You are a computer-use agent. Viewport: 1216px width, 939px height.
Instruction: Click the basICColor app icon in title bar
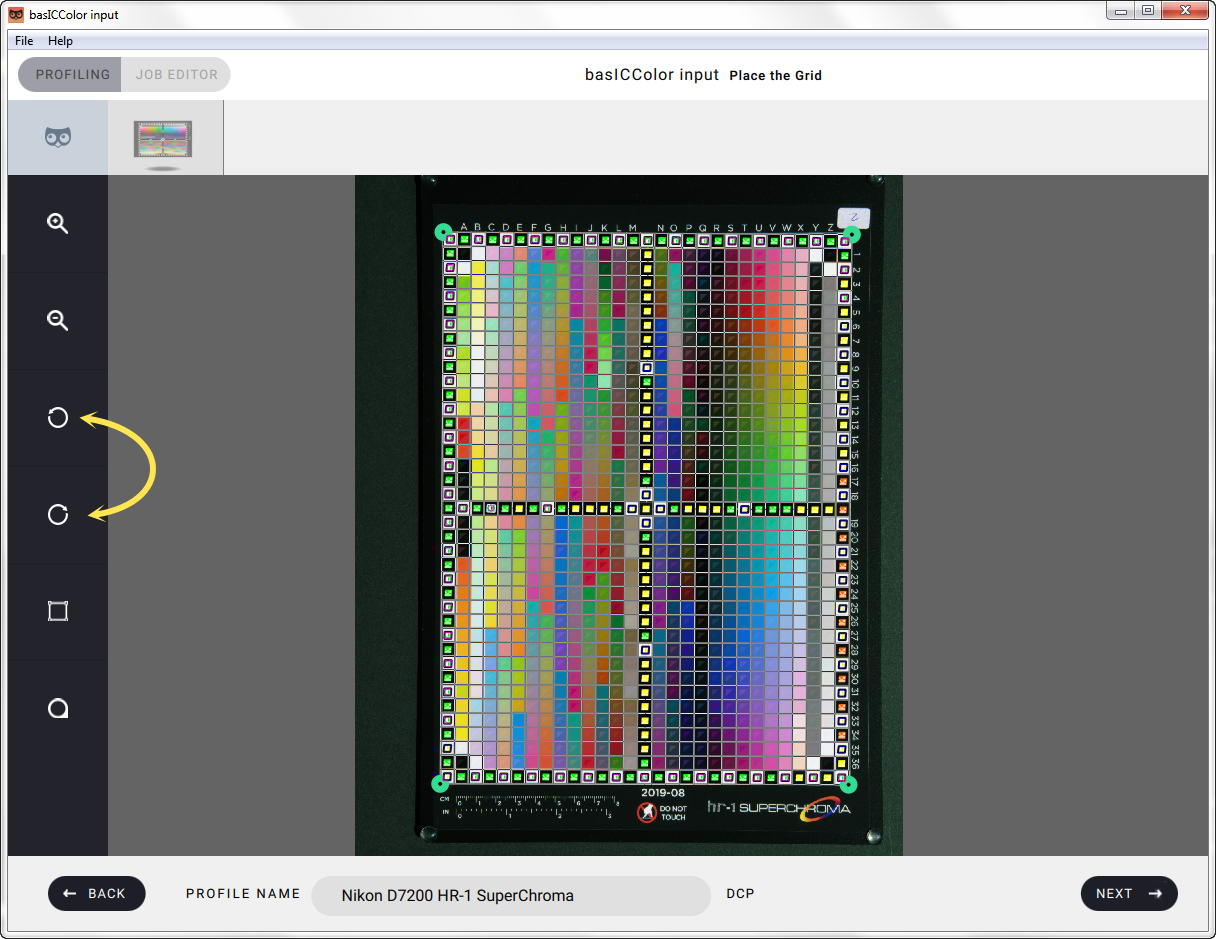pyautogui.click(x=16, y=15)
